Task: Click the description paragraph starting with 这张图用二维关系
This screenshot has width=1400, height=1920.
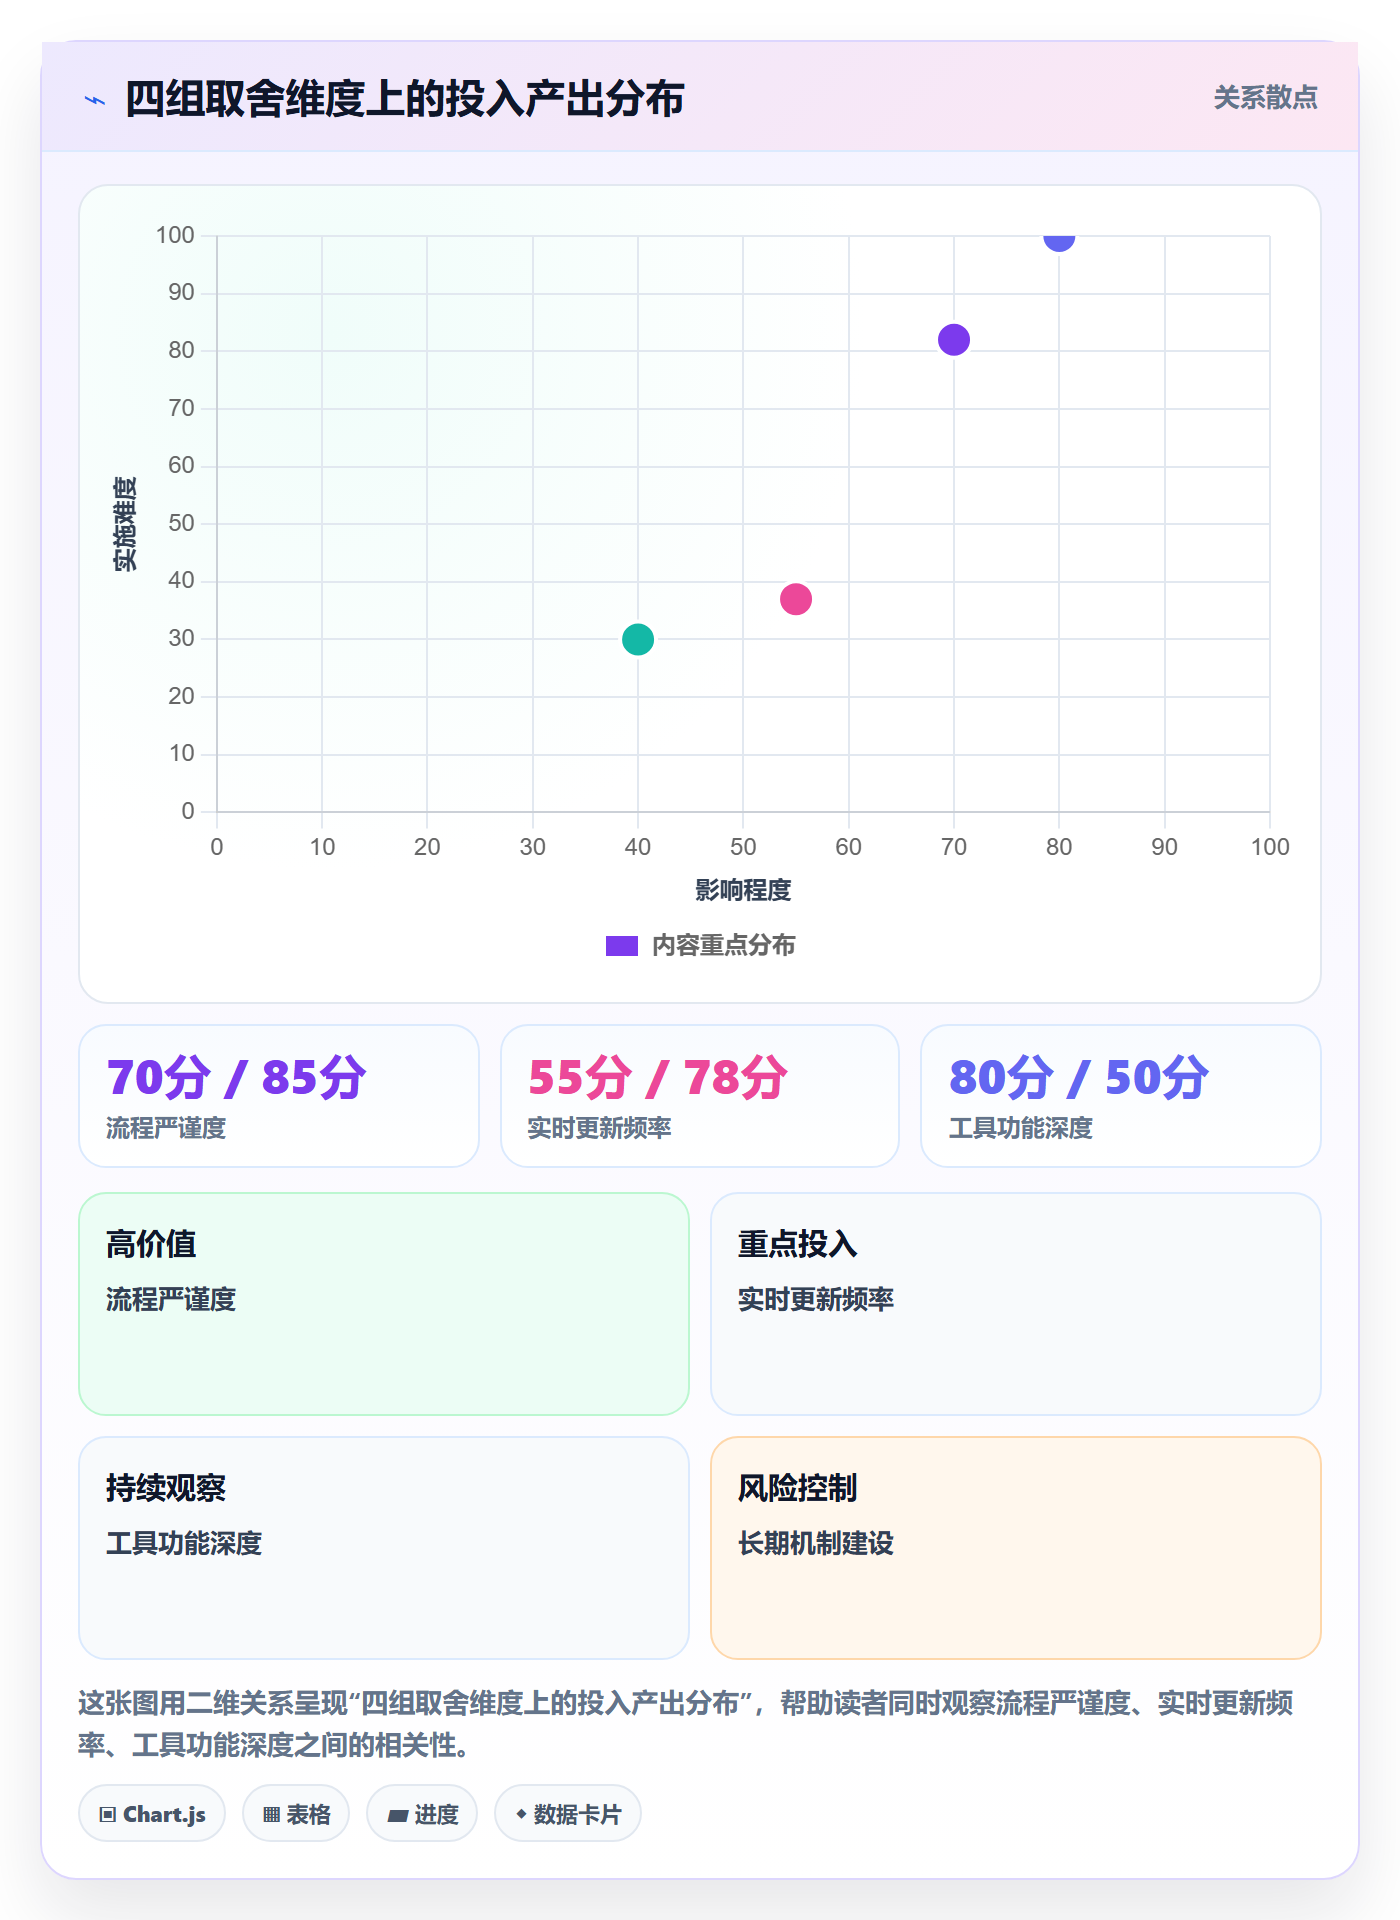Action: pos(686,1723)
